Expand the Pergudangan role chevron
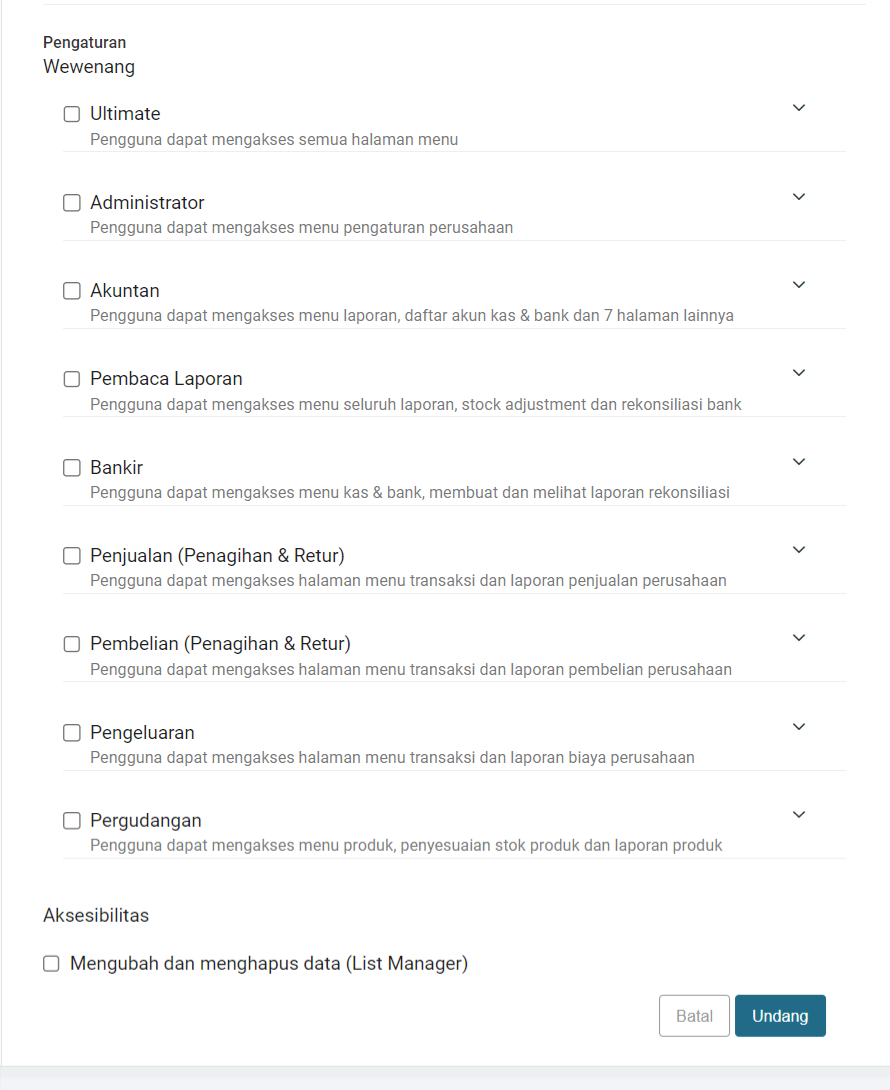 tap(799, 815)
